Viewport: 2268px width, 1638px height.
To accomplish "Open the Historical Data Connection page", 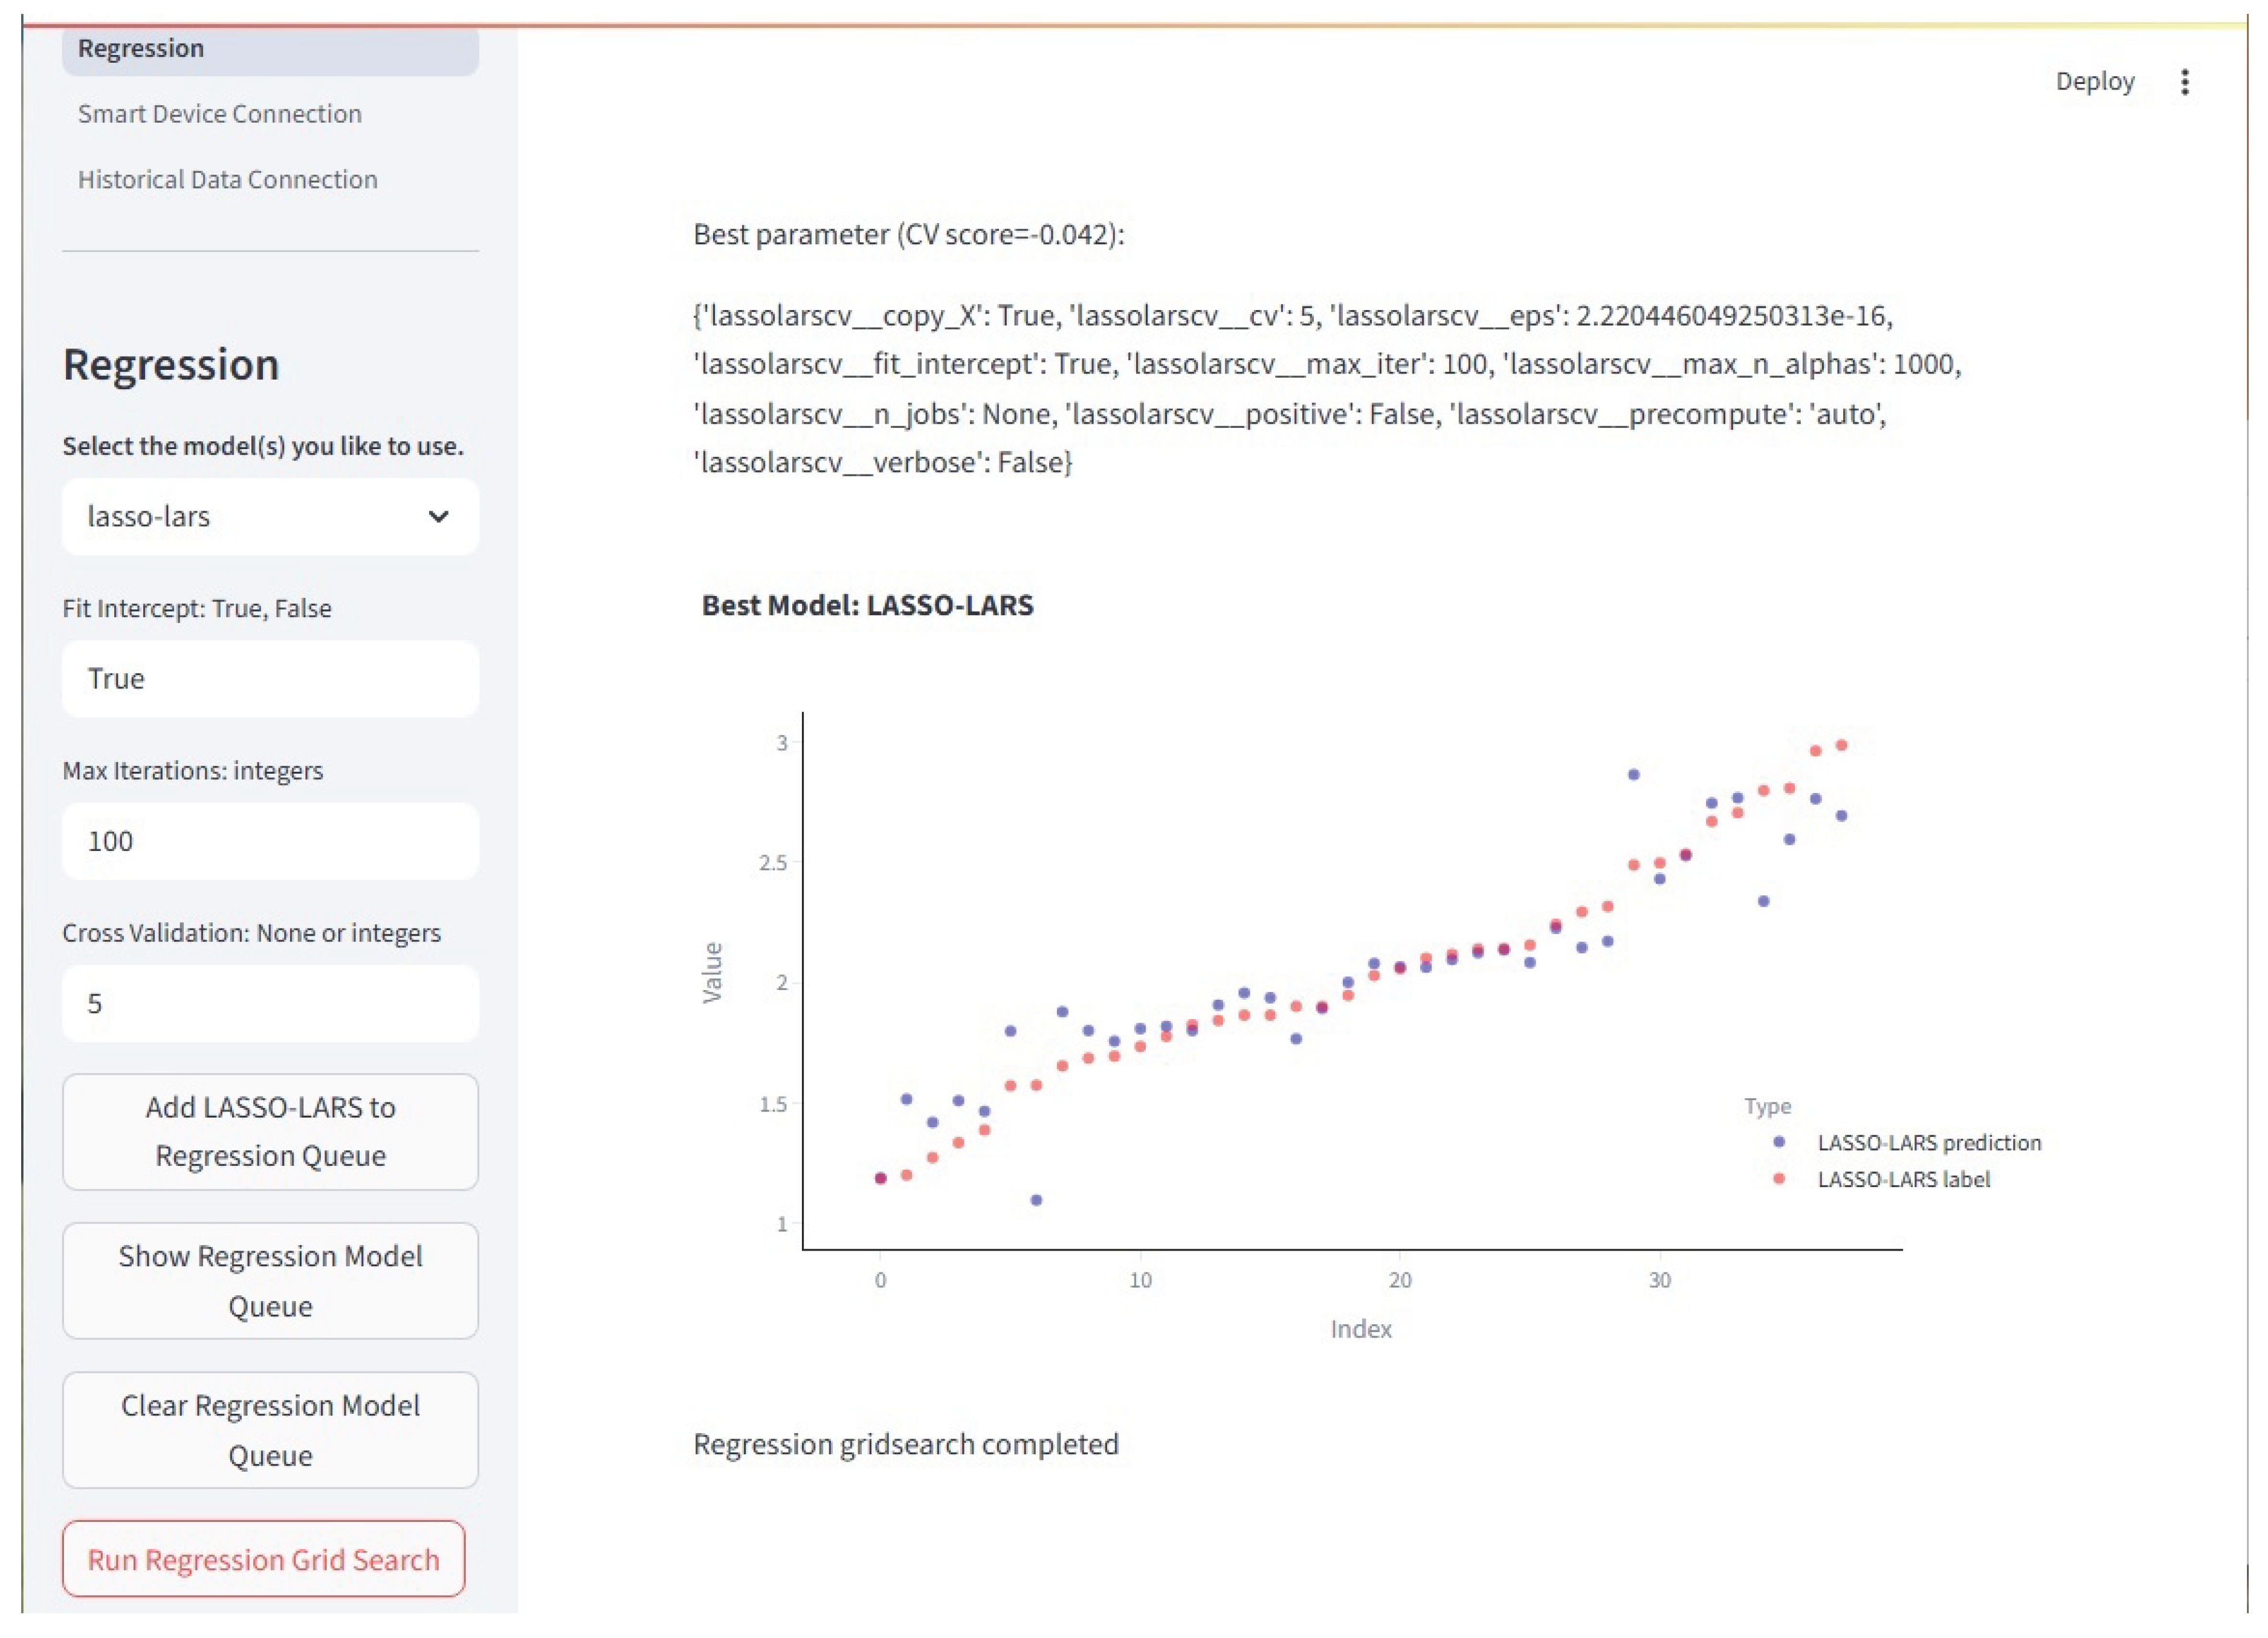I will [227, 179].
